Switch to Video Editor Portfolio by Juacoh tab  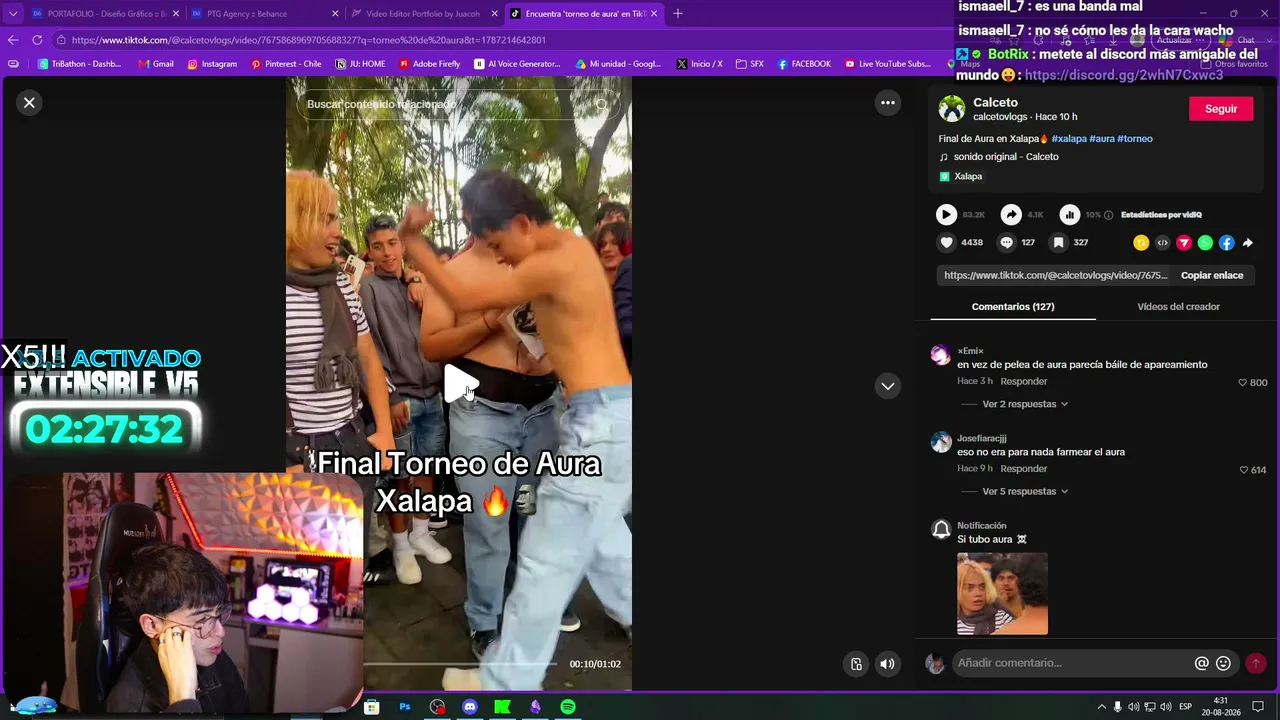424,14
